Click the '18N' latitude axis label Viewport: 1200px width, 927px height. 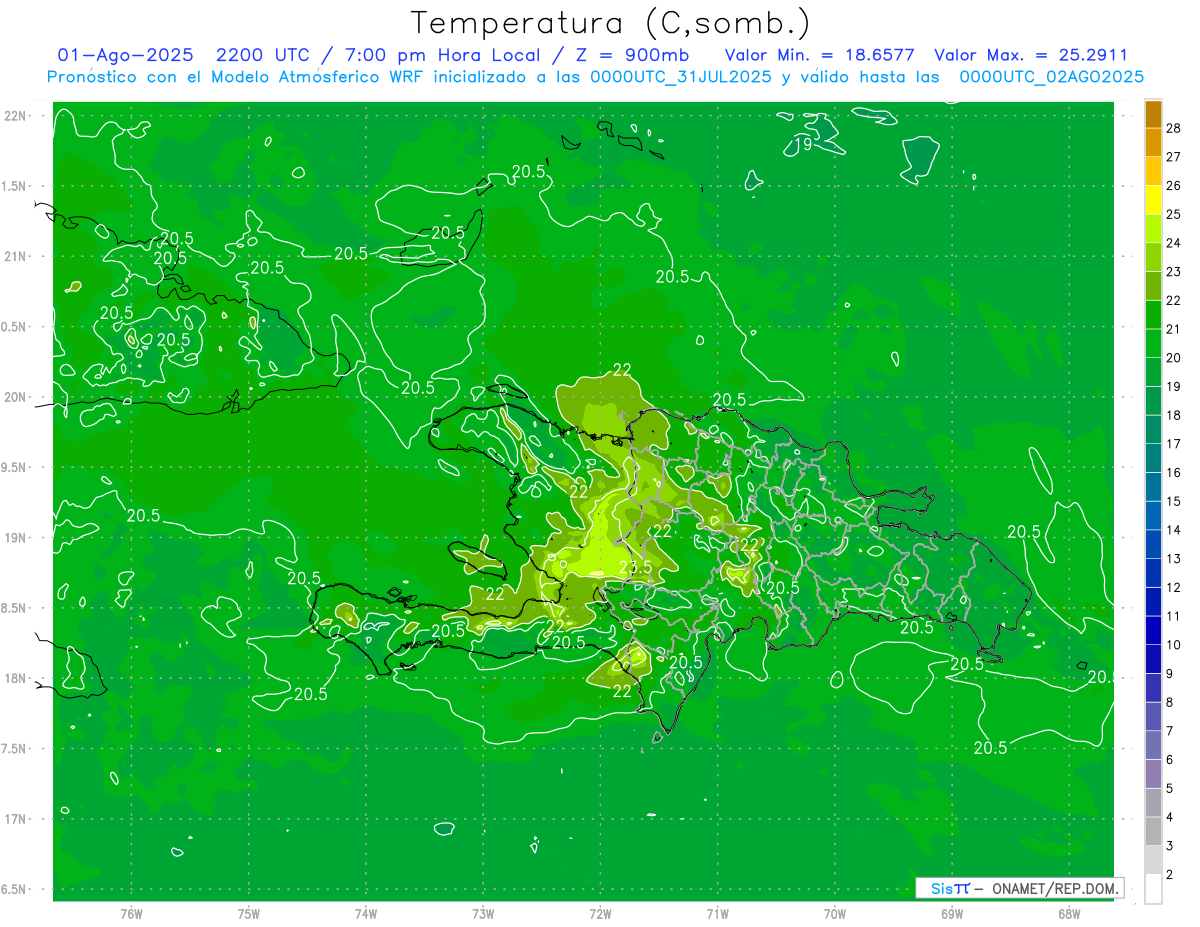[x=15, y=678]
